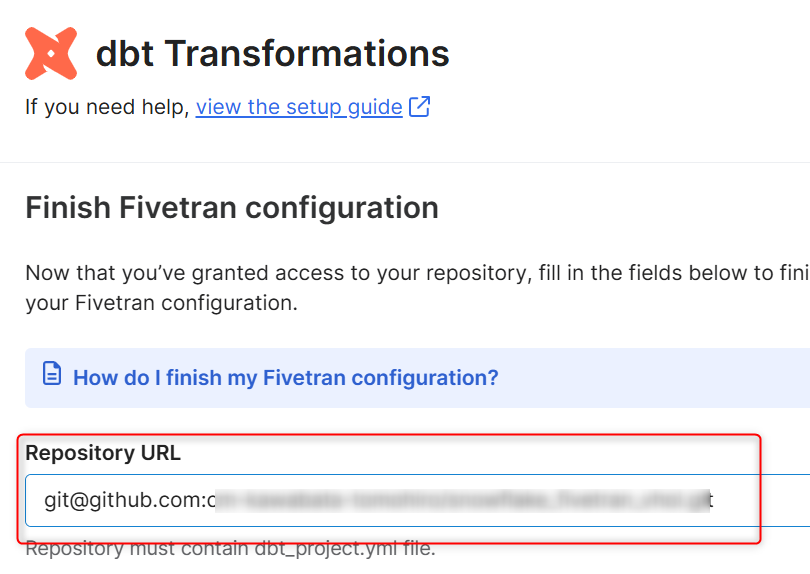This screenshot has height=574, width=810.
Task: Click the "your Fivetran configuration." paragraph line
Action: 162,303
